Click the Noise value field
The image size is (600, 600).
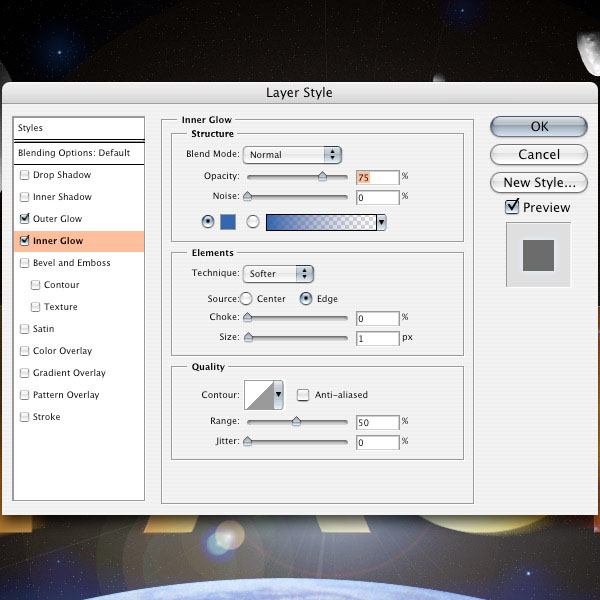click(378, 198)
